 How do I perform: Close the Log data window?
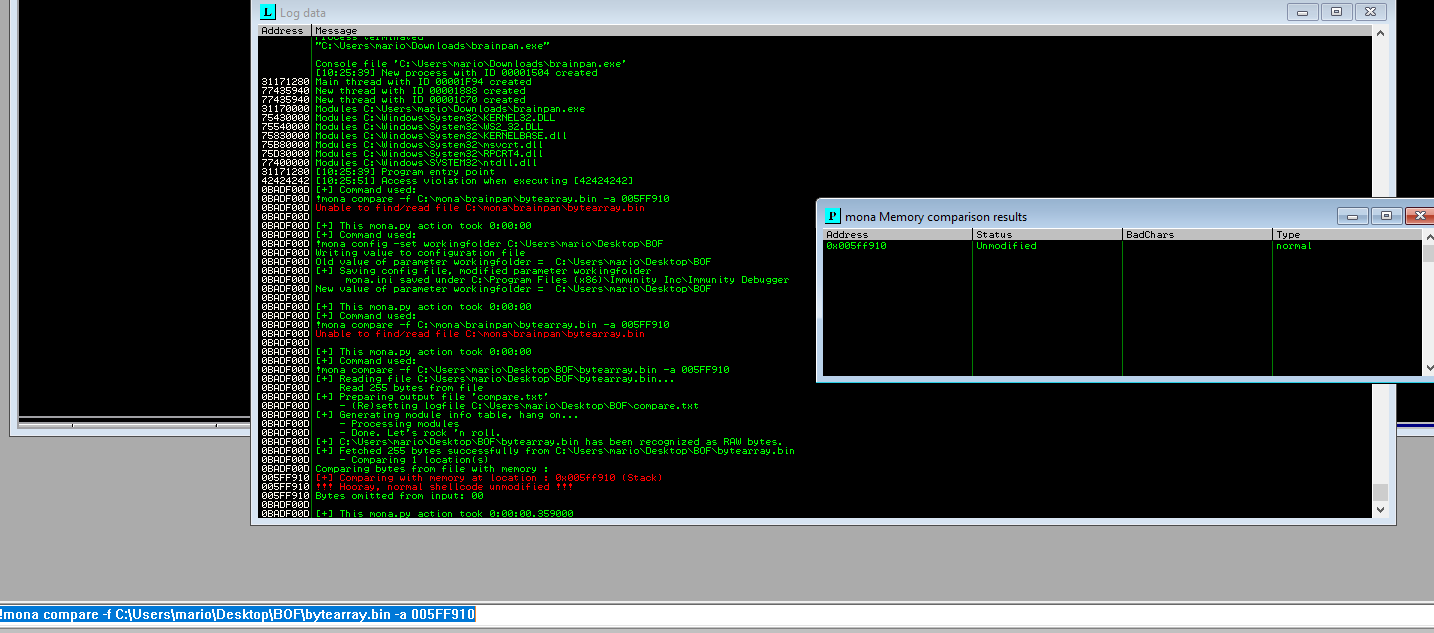coord(1371,12)
